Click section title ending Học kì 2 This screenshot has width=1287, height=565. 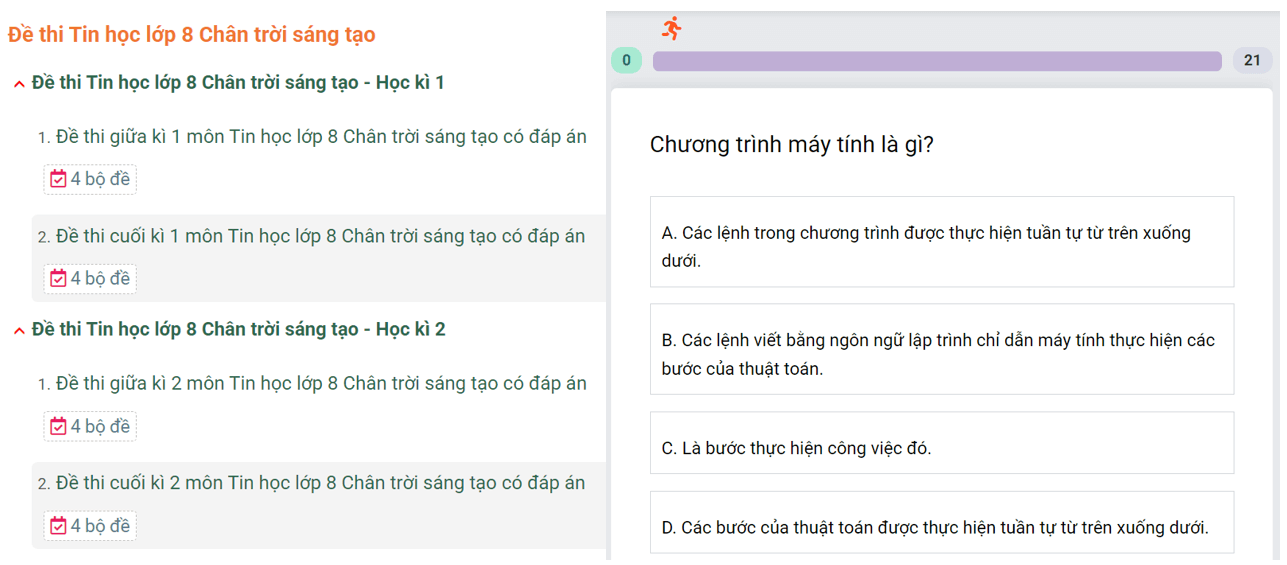(x=239, y=330)
